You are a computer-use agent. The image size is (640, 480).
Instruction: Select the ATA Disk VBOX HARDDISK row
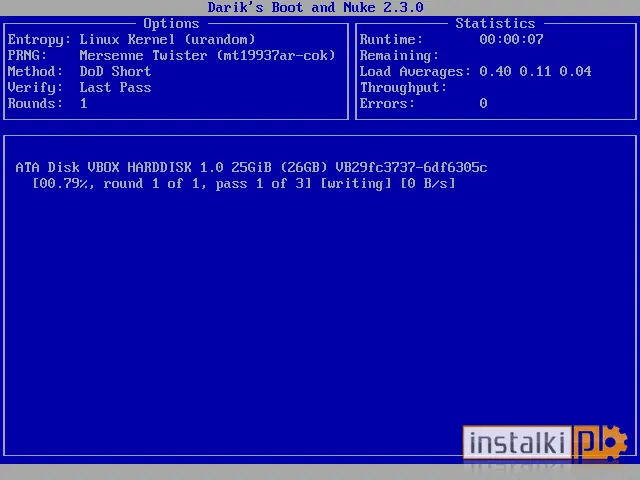coord(251,167)
